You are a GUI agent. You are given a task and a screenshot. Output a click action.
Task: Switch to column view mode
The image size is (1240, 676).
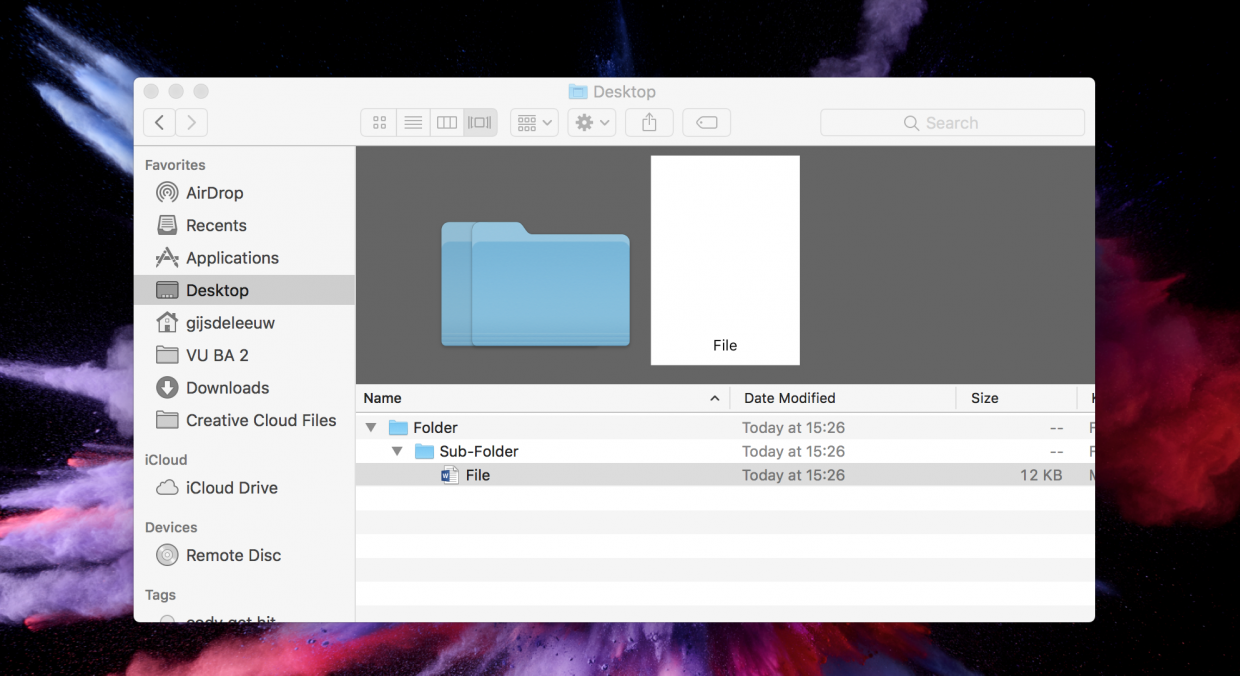[447, 123]
